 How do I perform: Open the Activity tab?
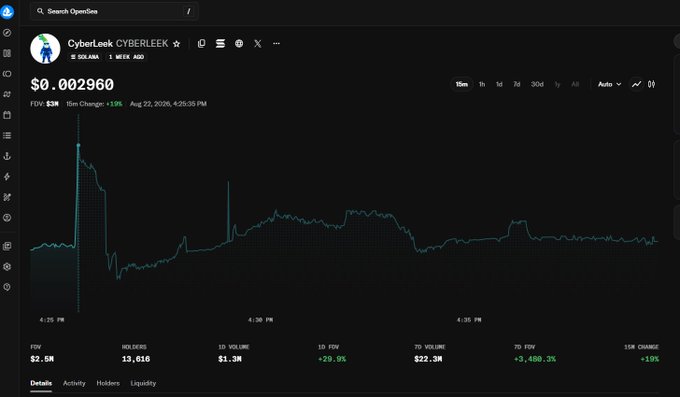(74, 383)
